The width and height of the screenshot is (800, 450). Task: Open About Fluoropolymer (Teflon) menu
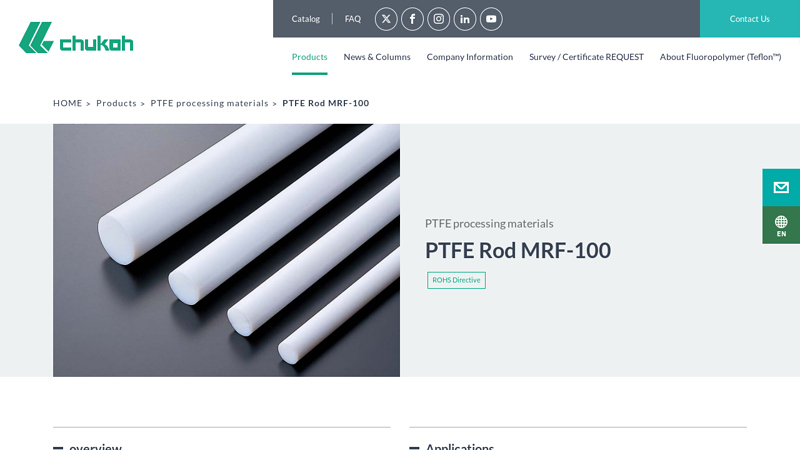coord(720,57)
